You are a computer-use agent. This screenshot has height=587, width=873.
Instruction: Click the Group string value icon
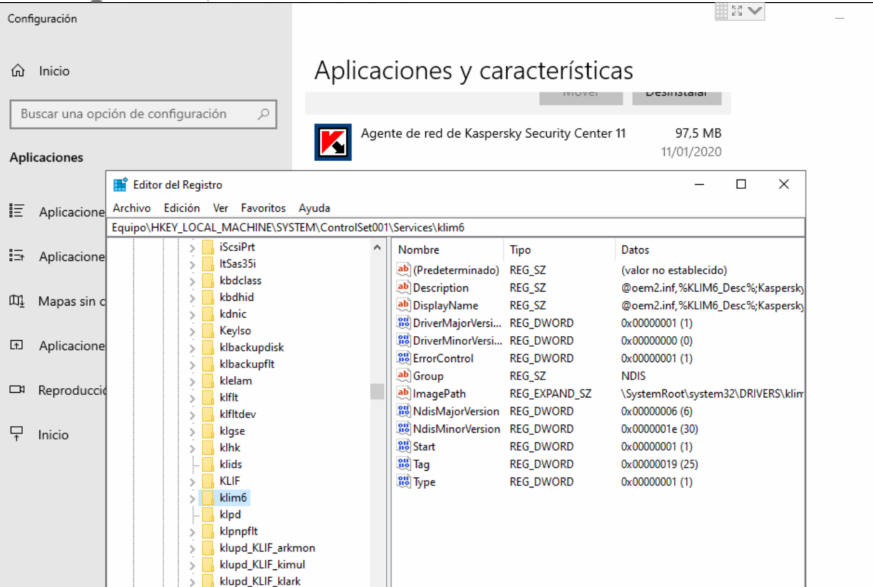point(403,376)
